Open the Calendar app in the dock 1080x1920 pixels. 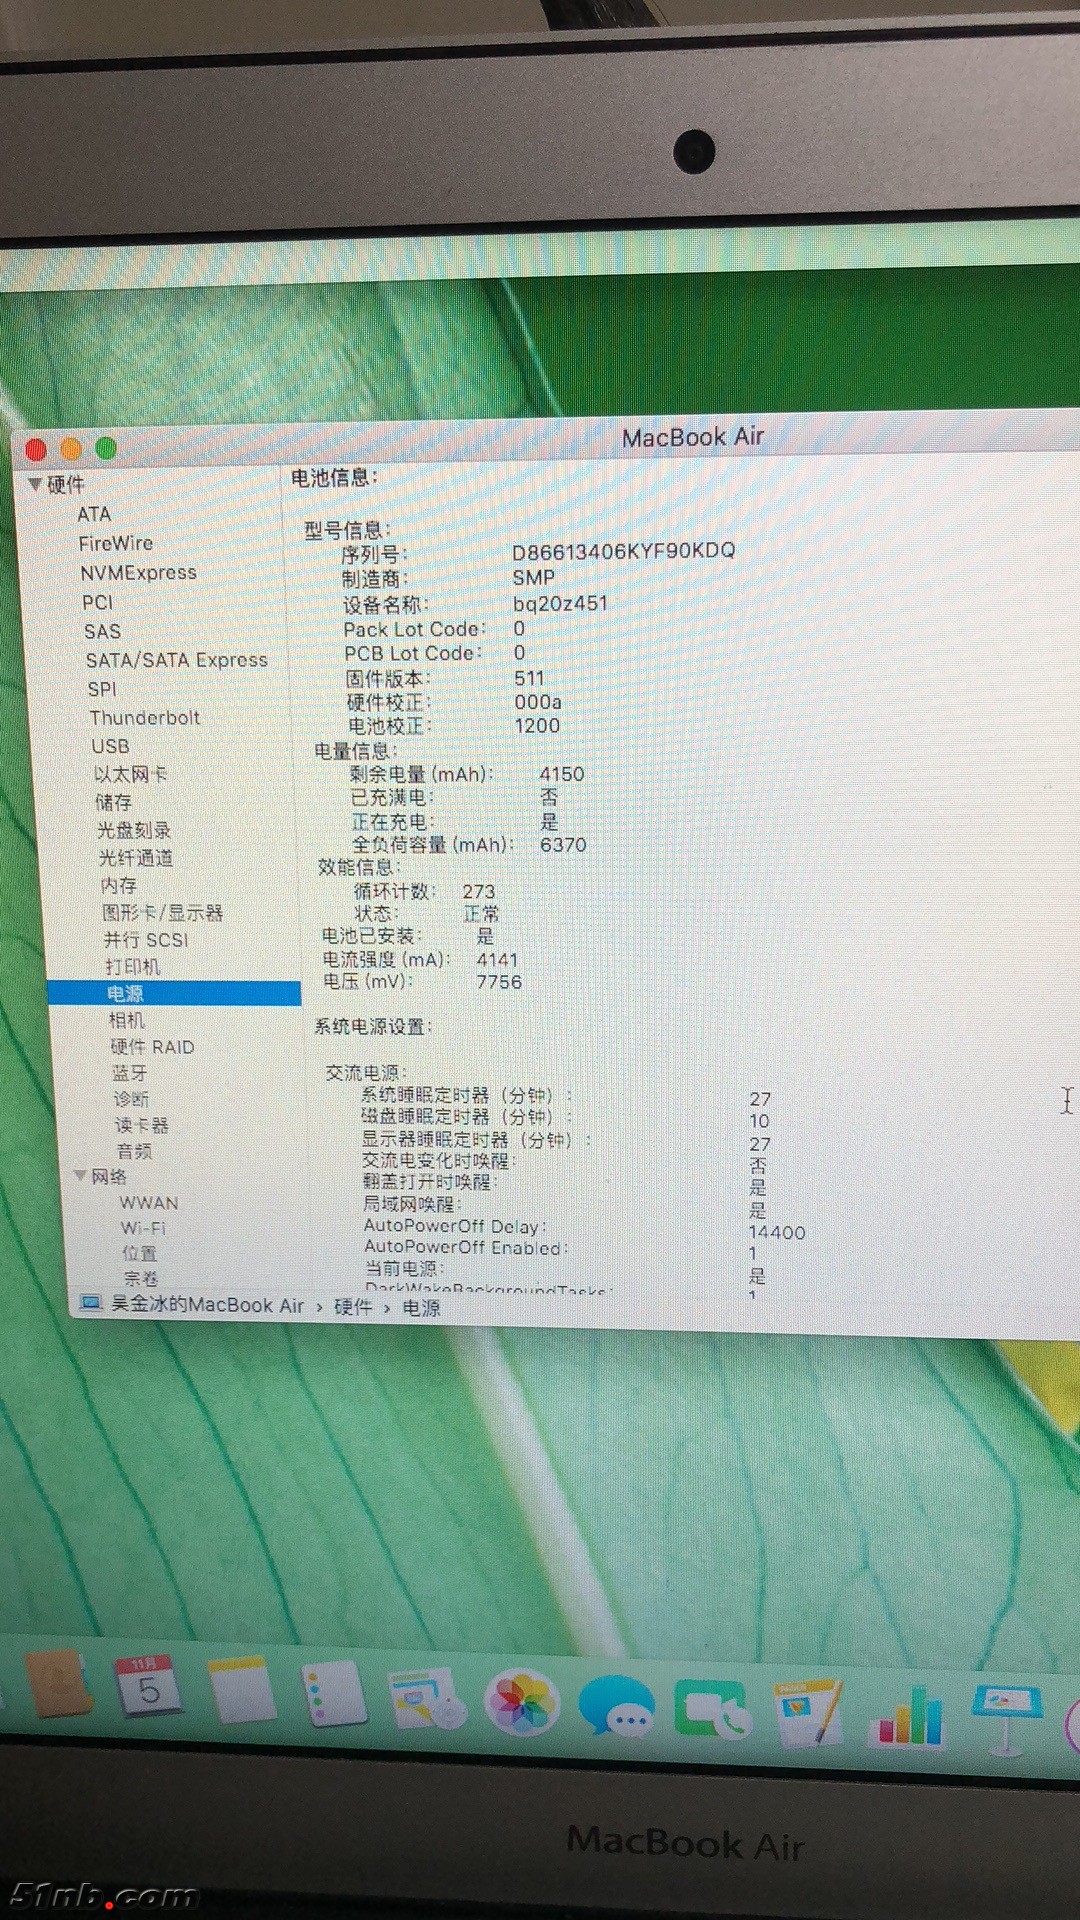point(148,1687)
